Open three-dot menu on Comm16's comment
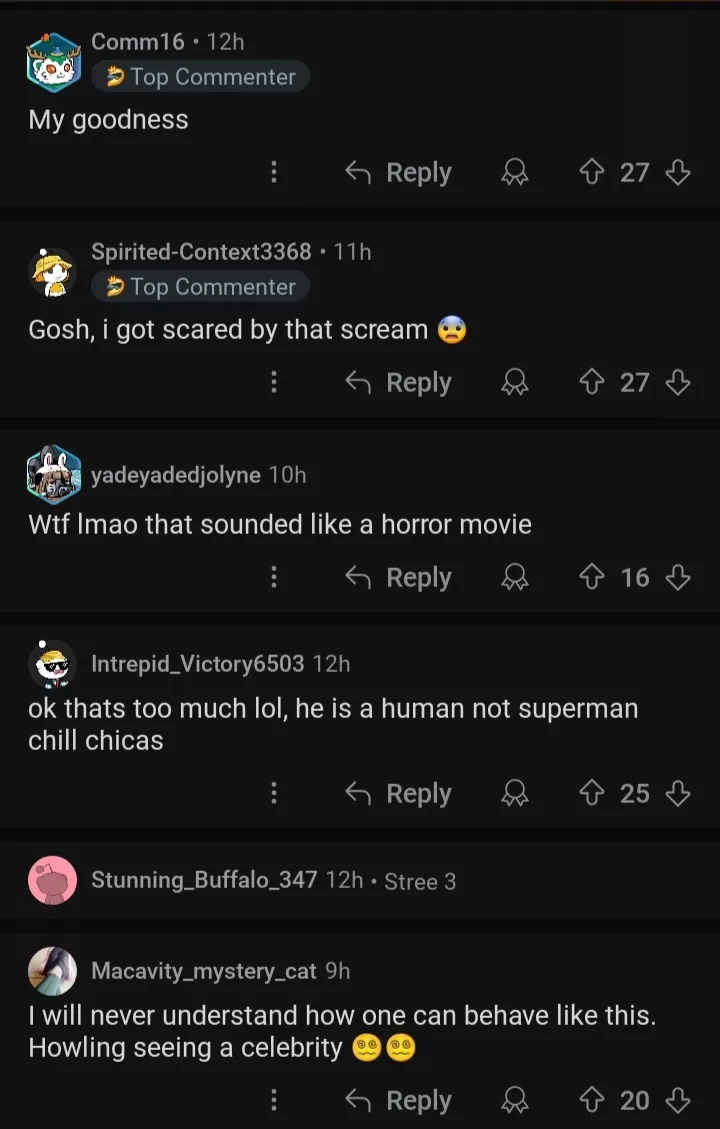The height and width of the screenshot is (1129, 720). pos(273,173)
